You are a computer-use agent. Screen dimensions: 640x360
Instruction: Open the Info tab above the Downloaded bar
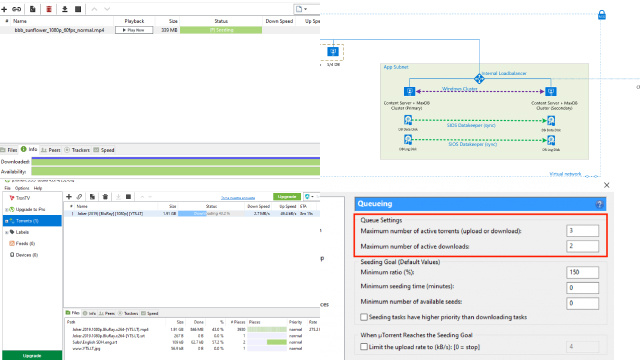click(29, 150)
